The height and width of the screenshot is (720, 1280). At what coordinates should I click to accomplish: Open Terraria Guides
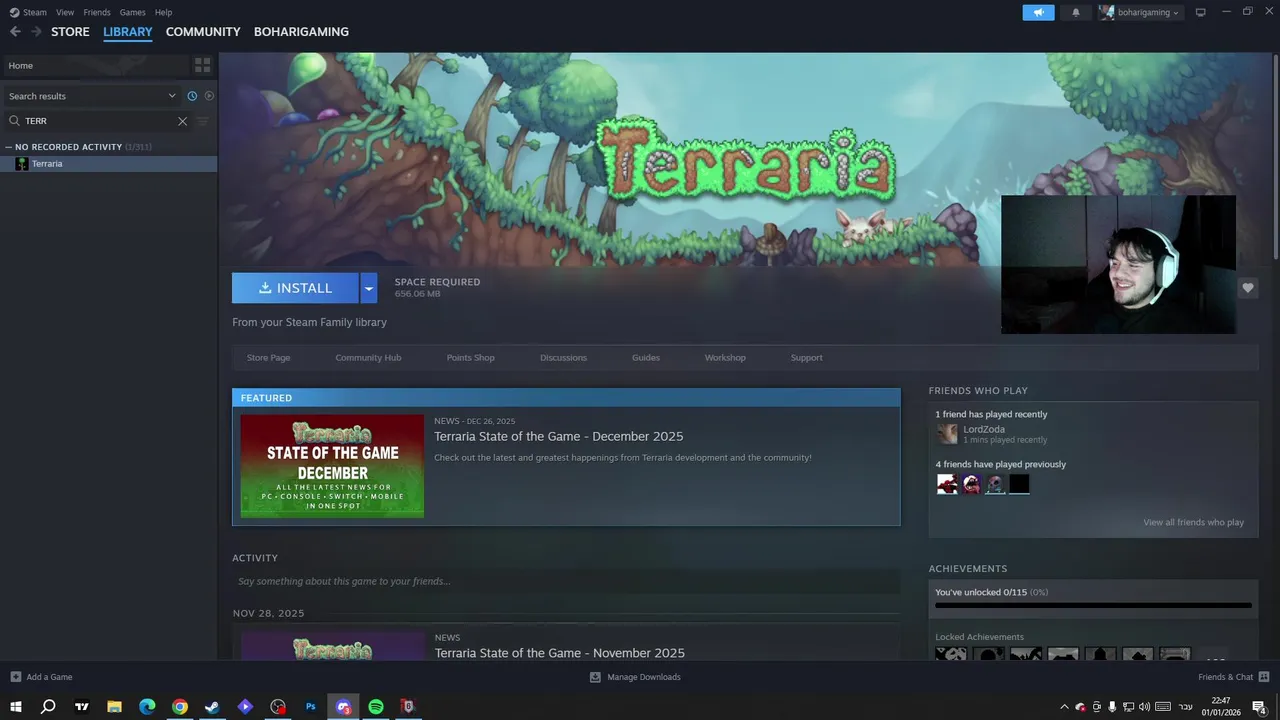(646, 358)
